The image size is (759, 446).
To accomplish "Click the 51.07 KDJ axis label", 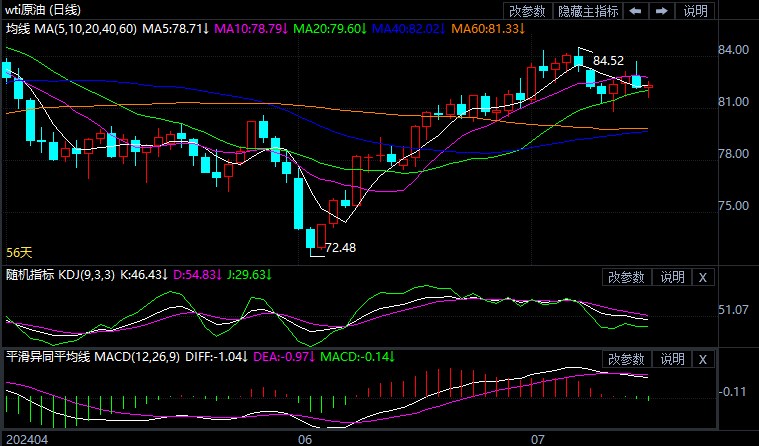I will click(x=733, y=309).
